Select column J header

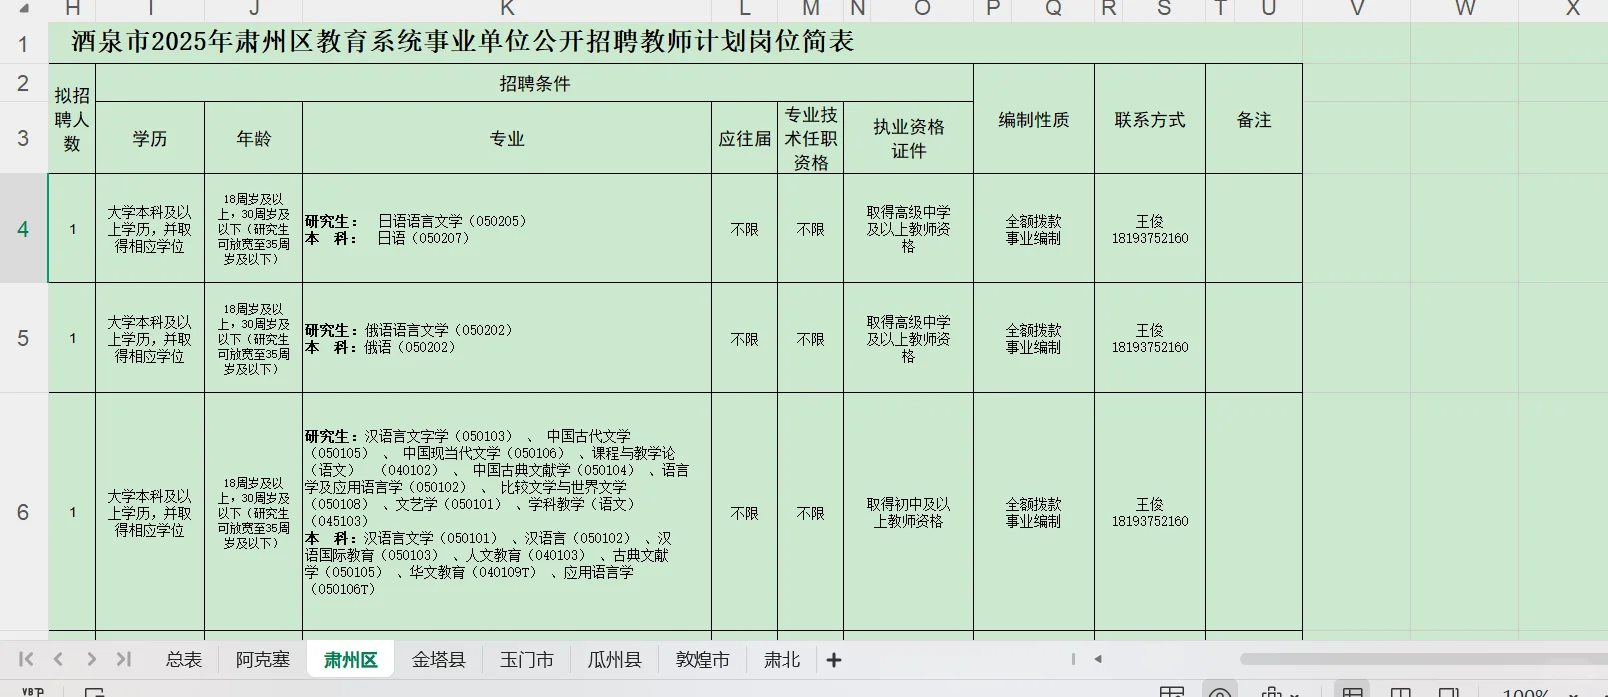[x=254, y=9]
